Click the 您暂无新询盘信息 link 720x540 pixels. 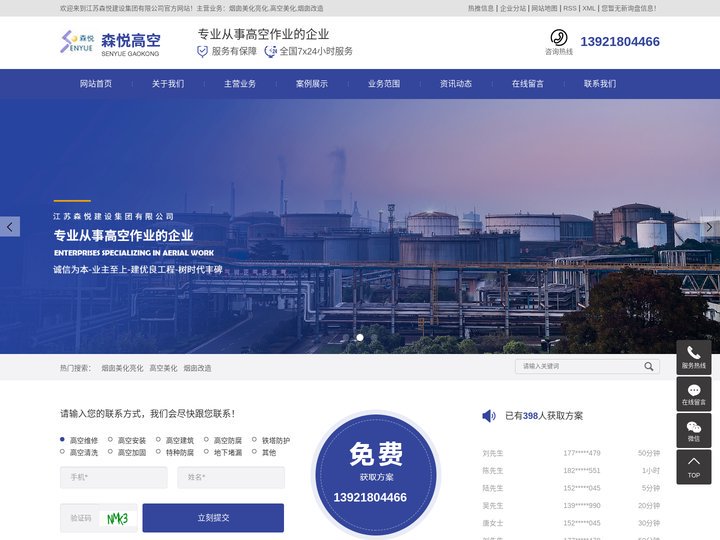(x=629, y=8)
